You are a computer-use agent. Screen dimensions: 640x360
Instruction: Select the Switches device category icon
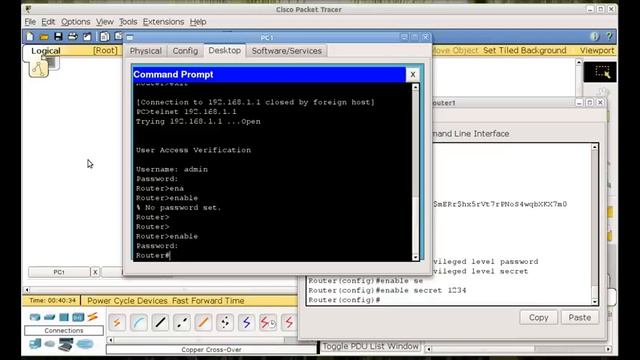point(49,317)
